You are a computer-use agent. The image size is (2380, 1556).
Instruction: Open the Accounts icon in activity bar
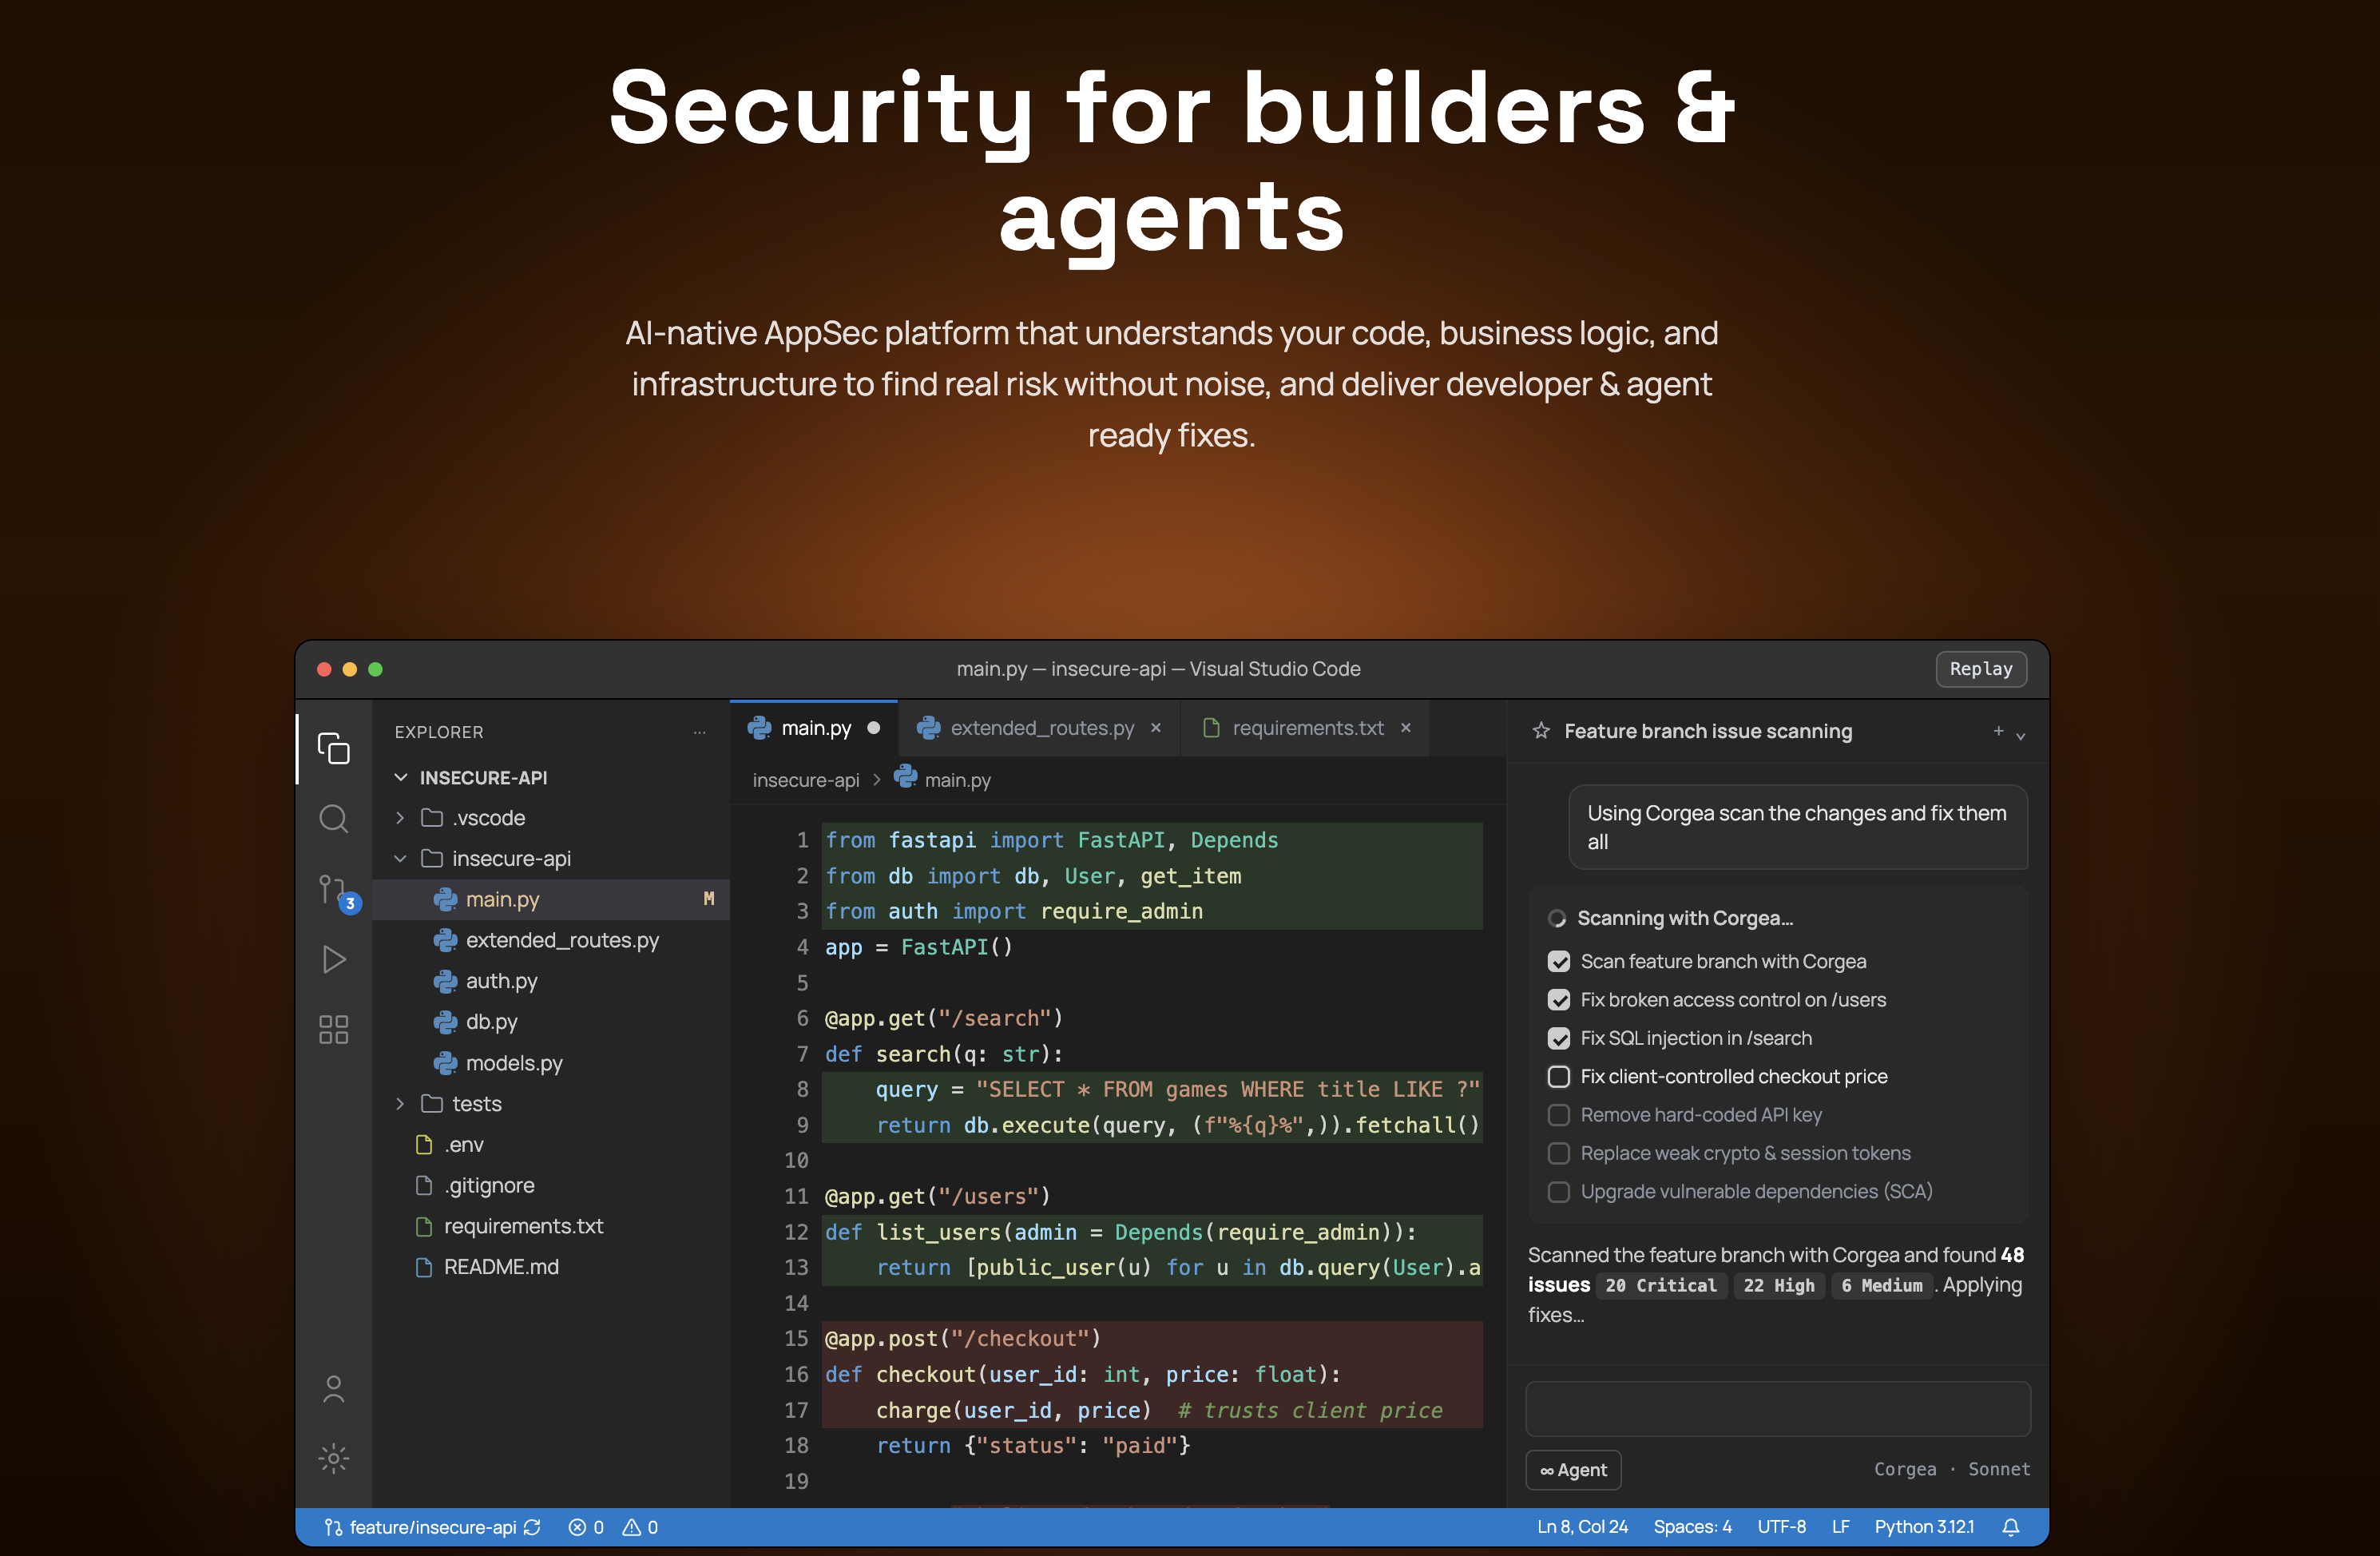(334, 1389)
